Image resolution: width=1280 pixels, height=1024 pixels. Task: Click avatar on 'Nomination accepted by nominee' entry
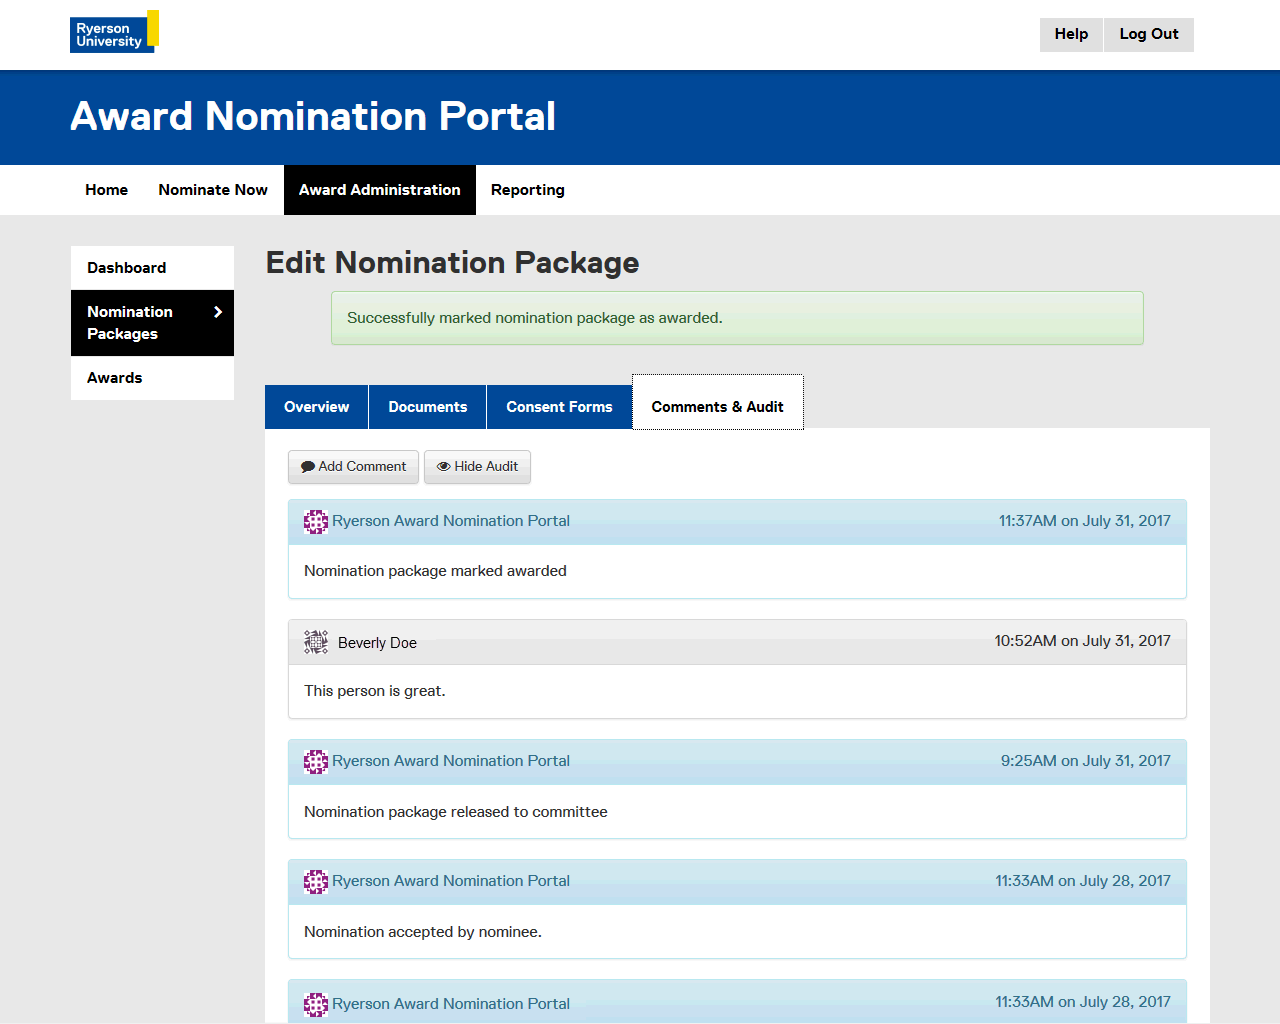click(x=316, y=882)
